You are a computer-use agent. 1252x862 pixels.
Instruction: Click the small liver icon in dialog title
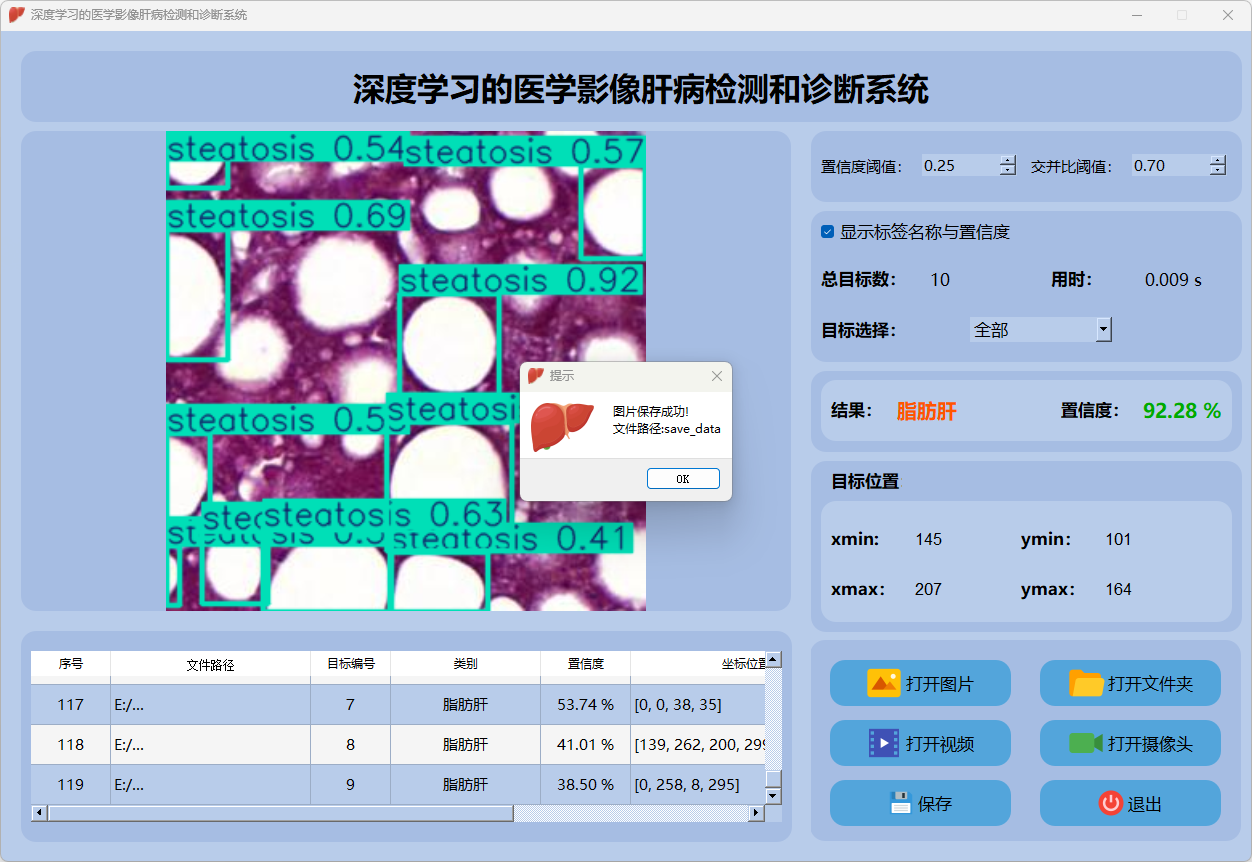[x=536, y=376]
